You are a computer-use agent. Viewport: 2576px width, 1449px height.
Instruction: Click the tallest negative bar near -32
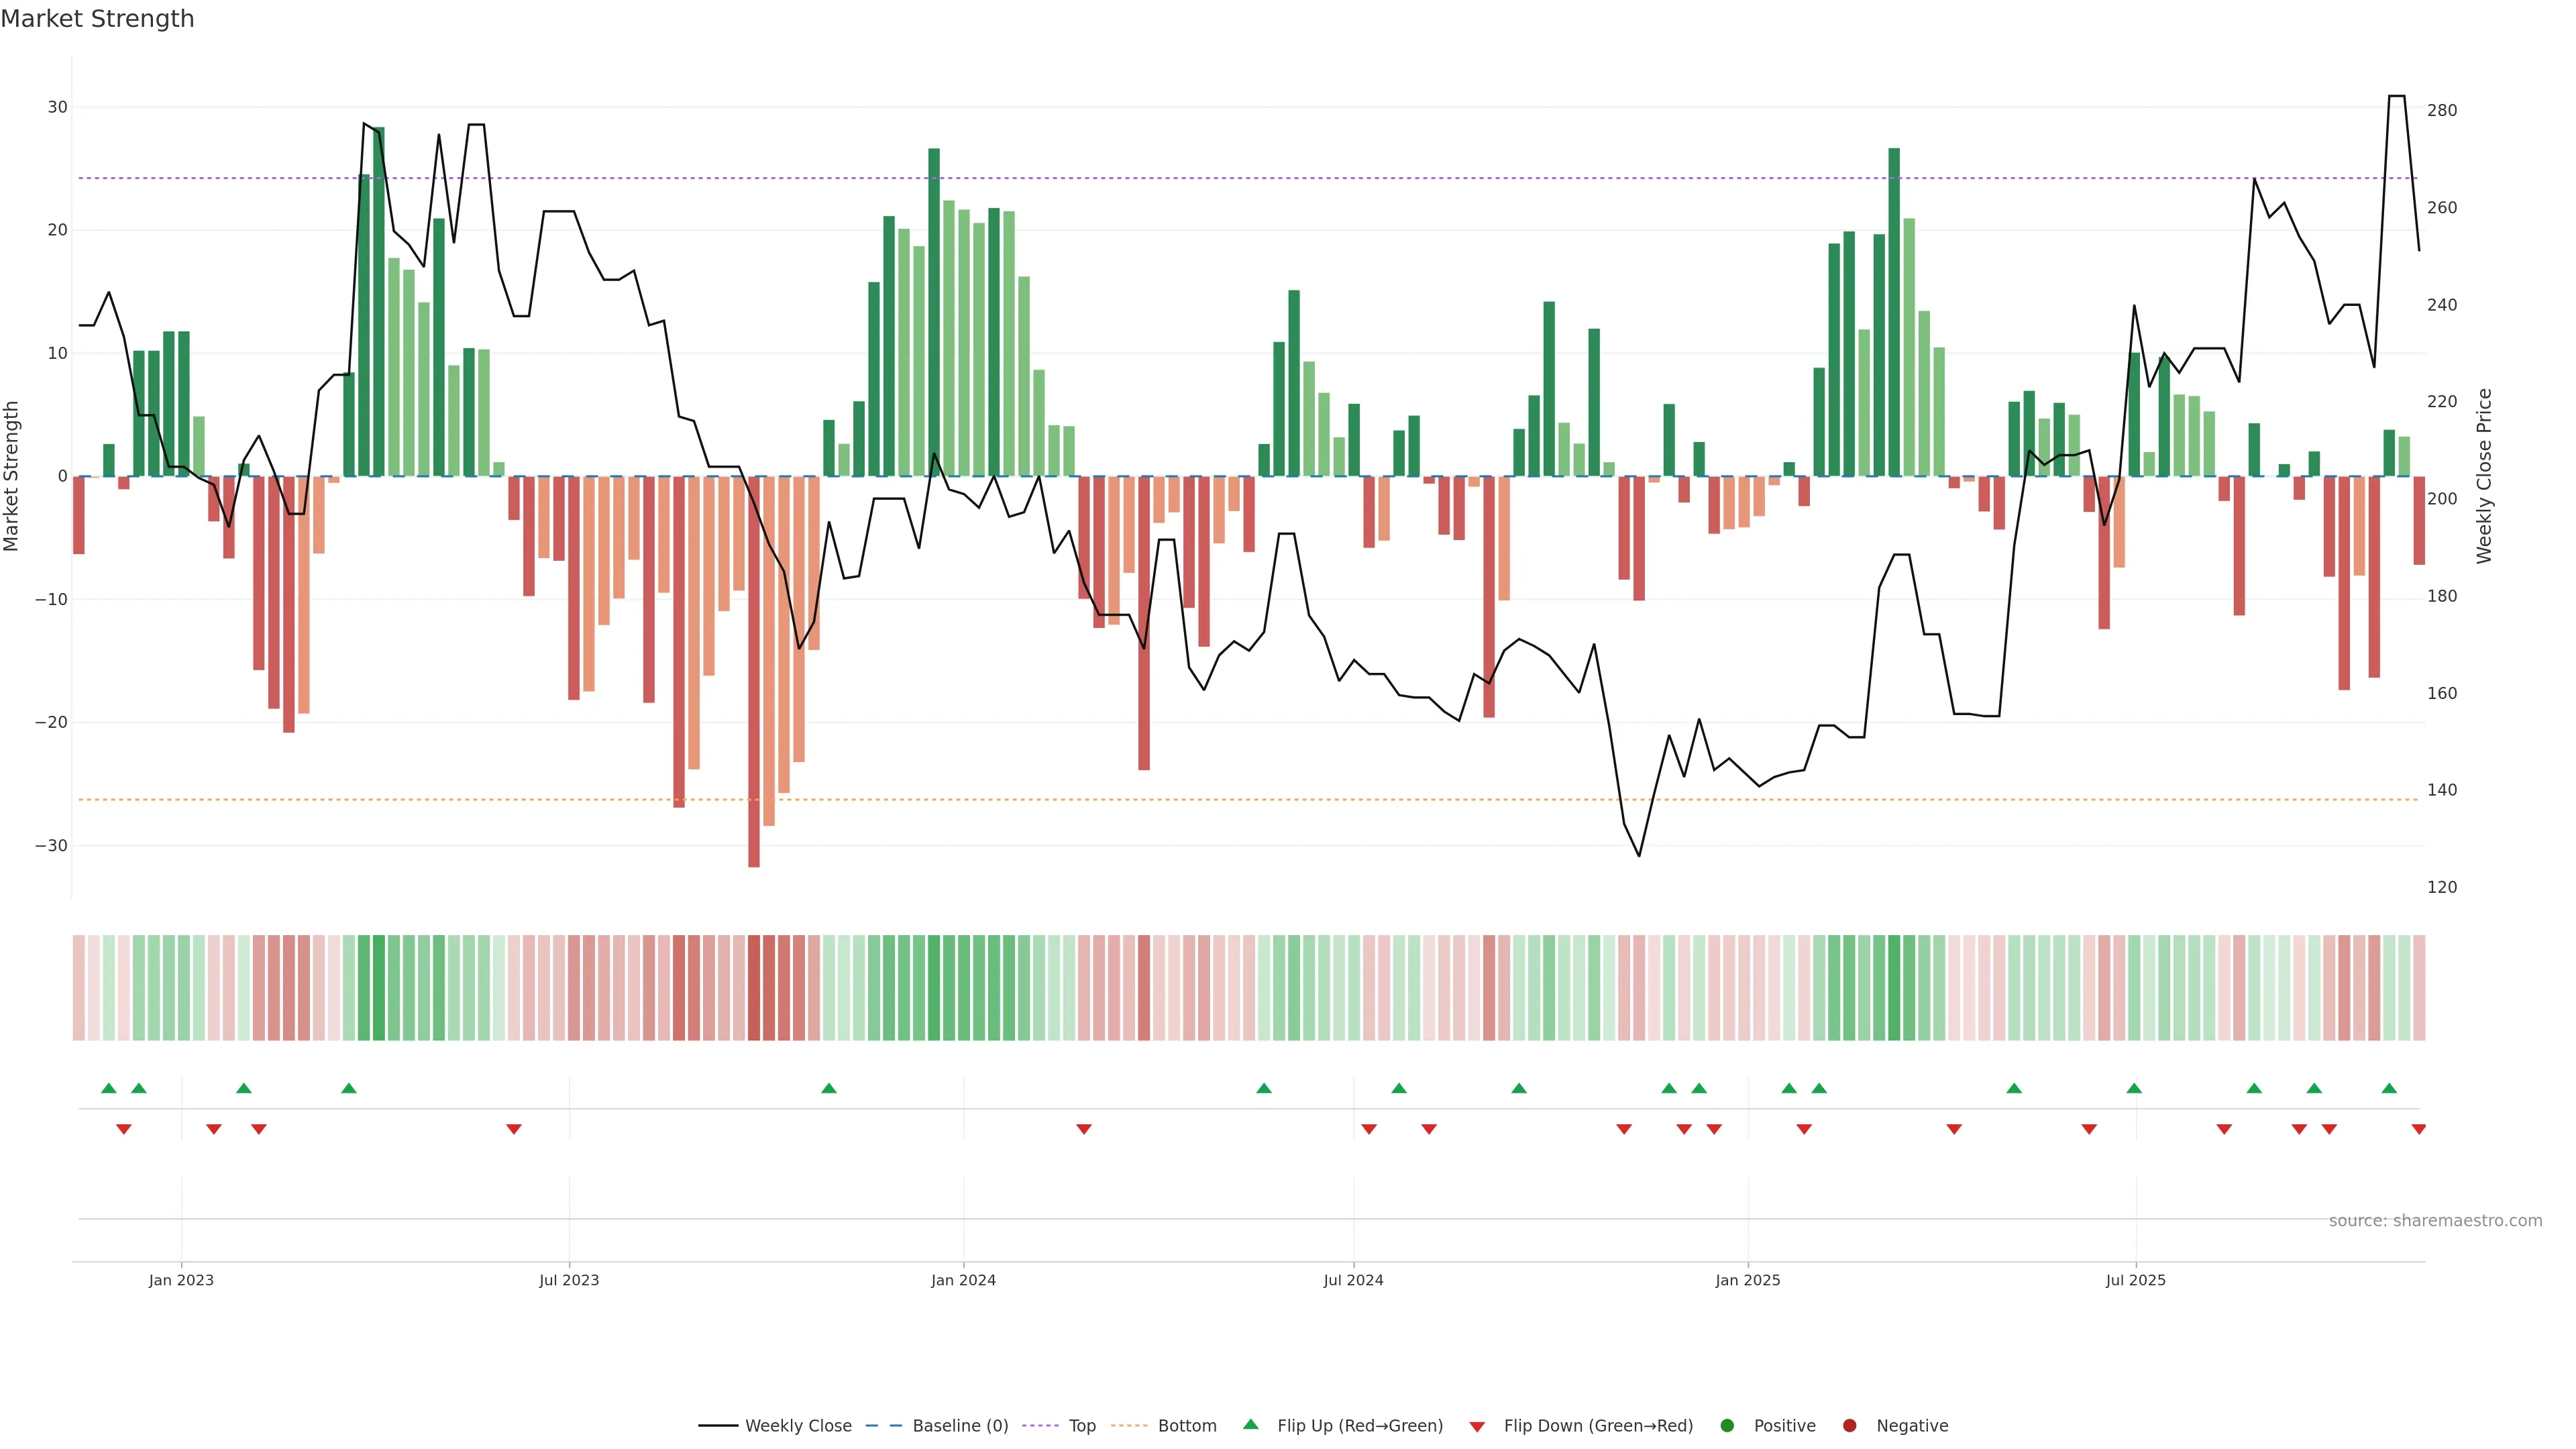point(754,700)
